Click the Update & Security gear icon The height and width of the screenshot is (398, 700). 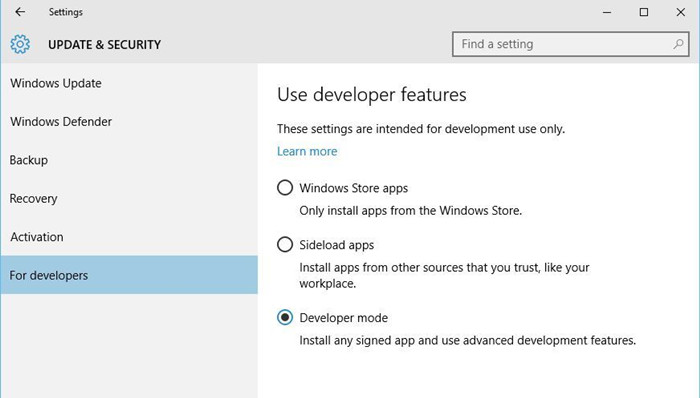pyautogui.click(x=20, y=44)
